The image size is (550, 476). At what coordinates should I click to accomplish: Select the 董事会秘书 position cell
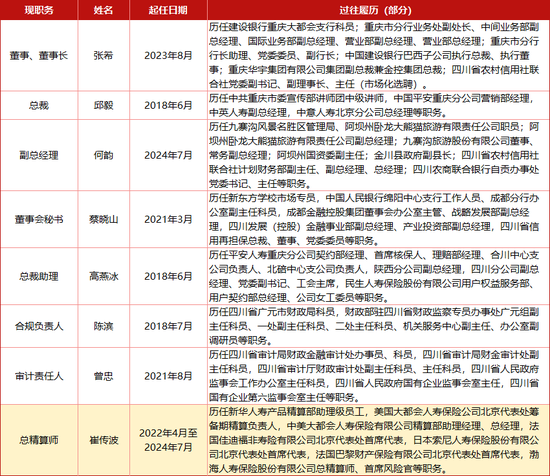tap(39, 219)
